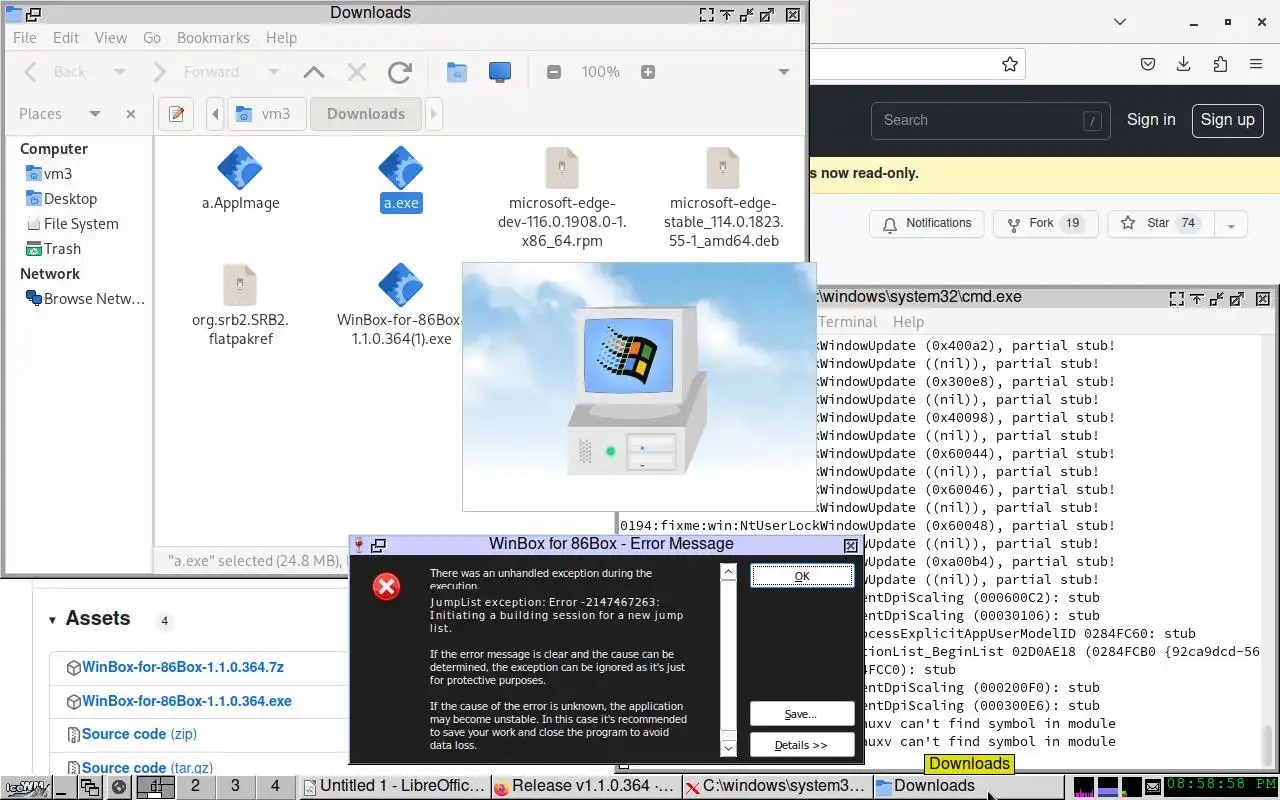Select the microsoft-edge-dev rpm package icon
The height and width of the screenshot is (800, 1280).
pos(562,168)
